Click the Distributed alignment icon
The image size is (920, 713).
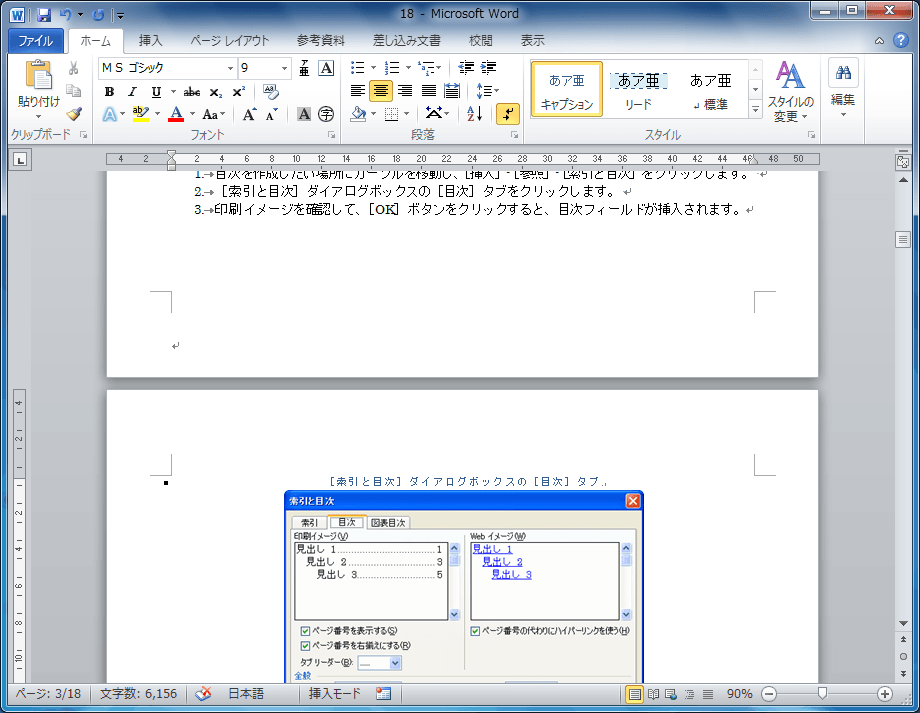[452, 91]
